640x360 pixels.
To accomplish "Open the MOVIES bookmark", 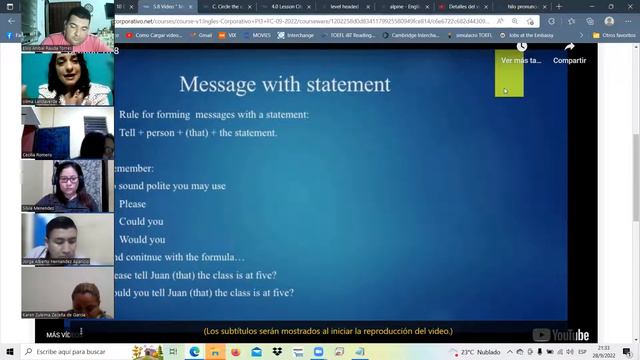I will click(257, 36).
